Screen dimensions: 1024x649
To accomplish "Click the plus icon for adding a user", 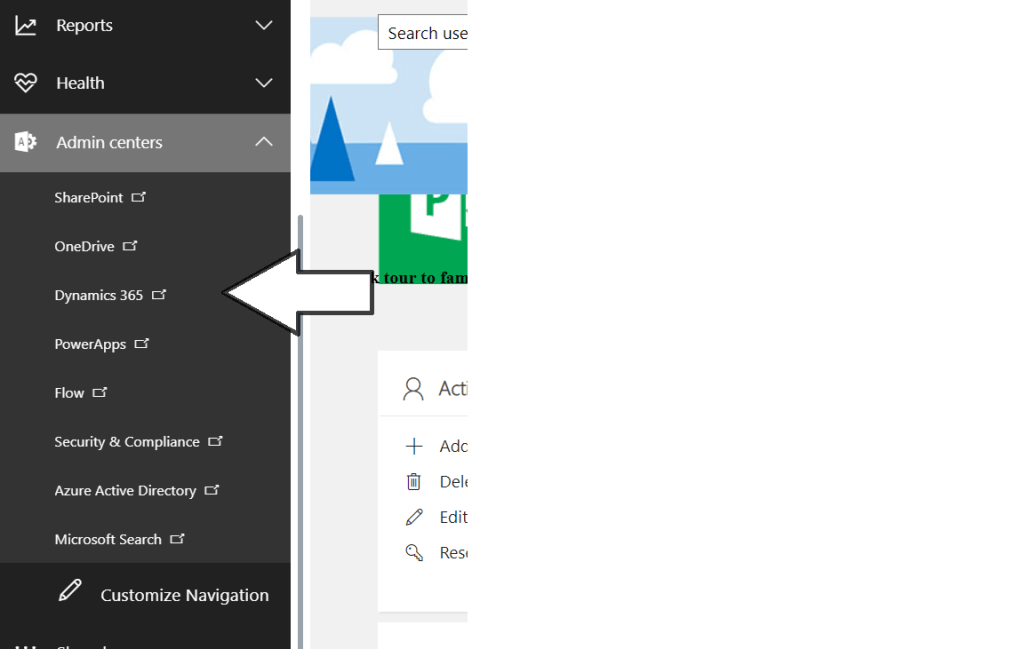I will pos(414,446).
